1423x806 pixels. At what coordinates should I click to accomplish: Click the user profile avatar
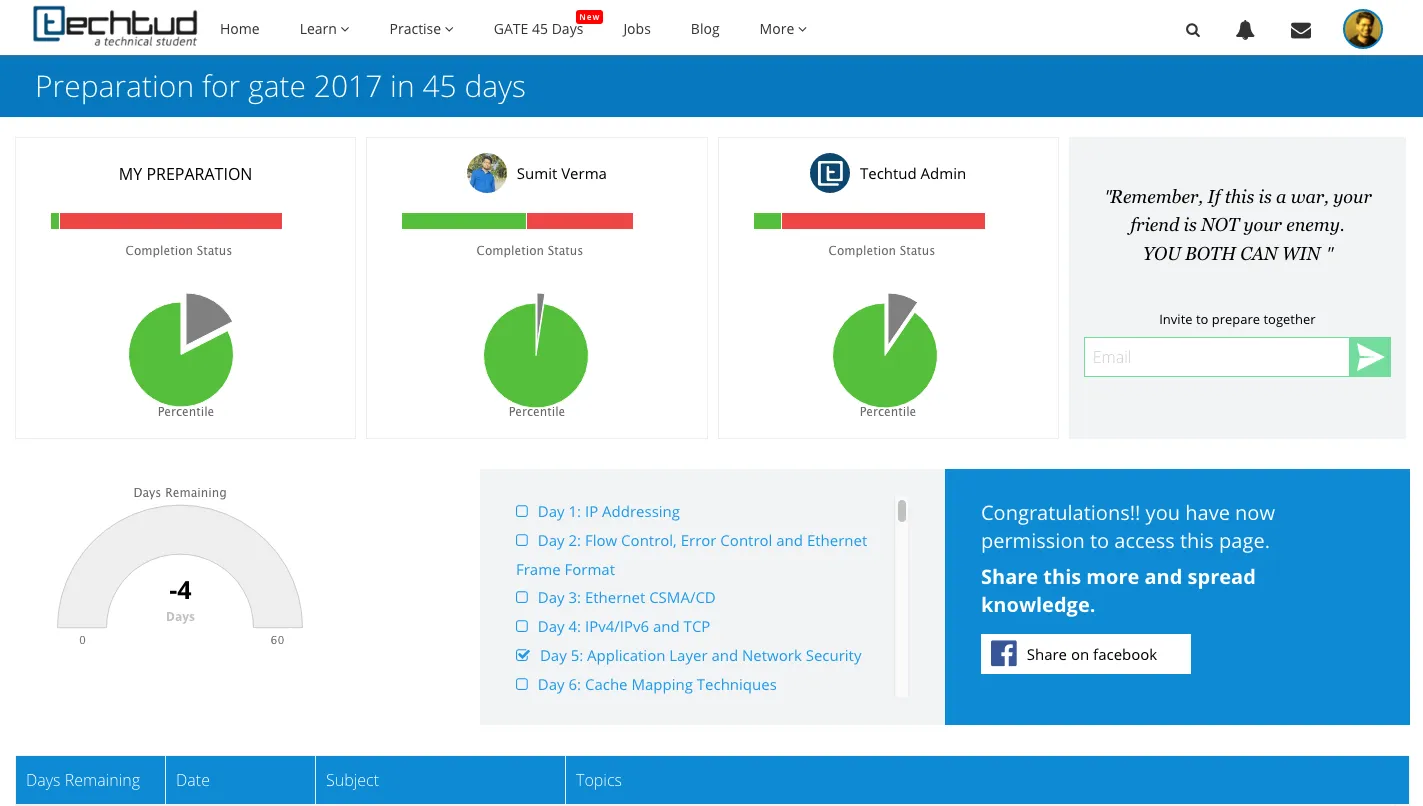1362,29
